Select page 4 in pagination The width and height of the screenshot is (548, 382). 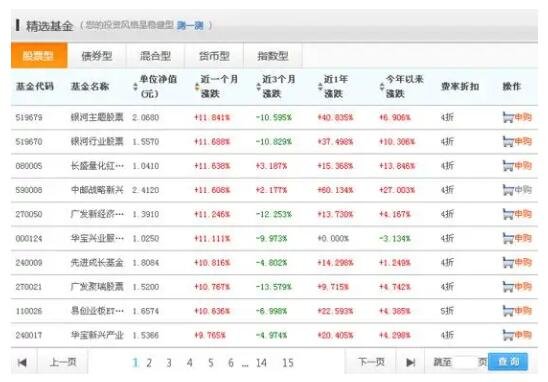pos(189,363)
